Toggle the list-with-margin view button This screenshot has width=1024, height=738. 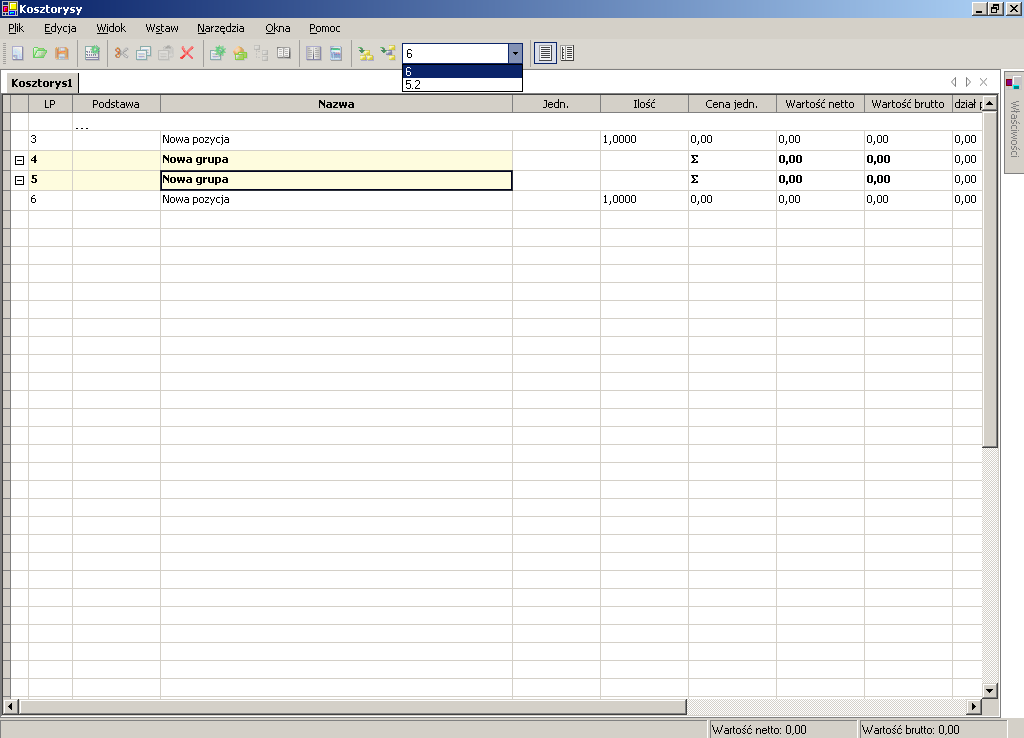568,54
